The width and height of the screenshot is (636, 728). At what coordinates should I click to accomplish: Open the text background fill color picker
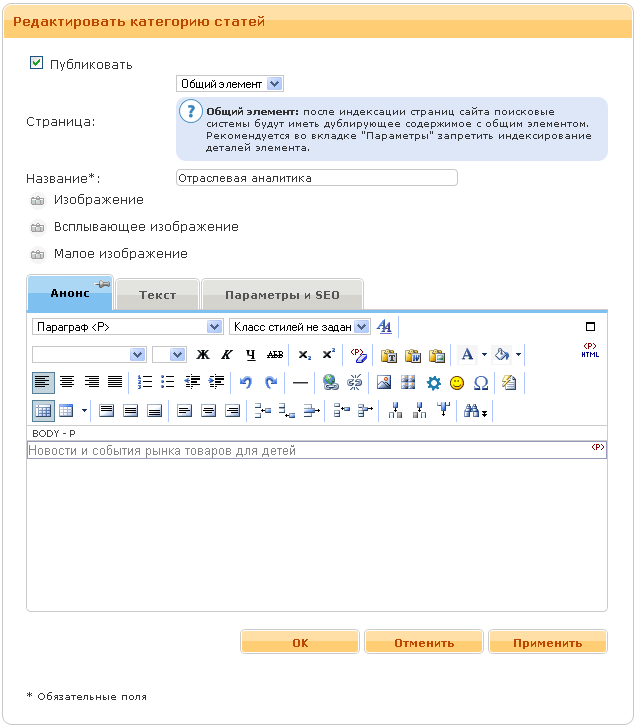pos(503,355)
